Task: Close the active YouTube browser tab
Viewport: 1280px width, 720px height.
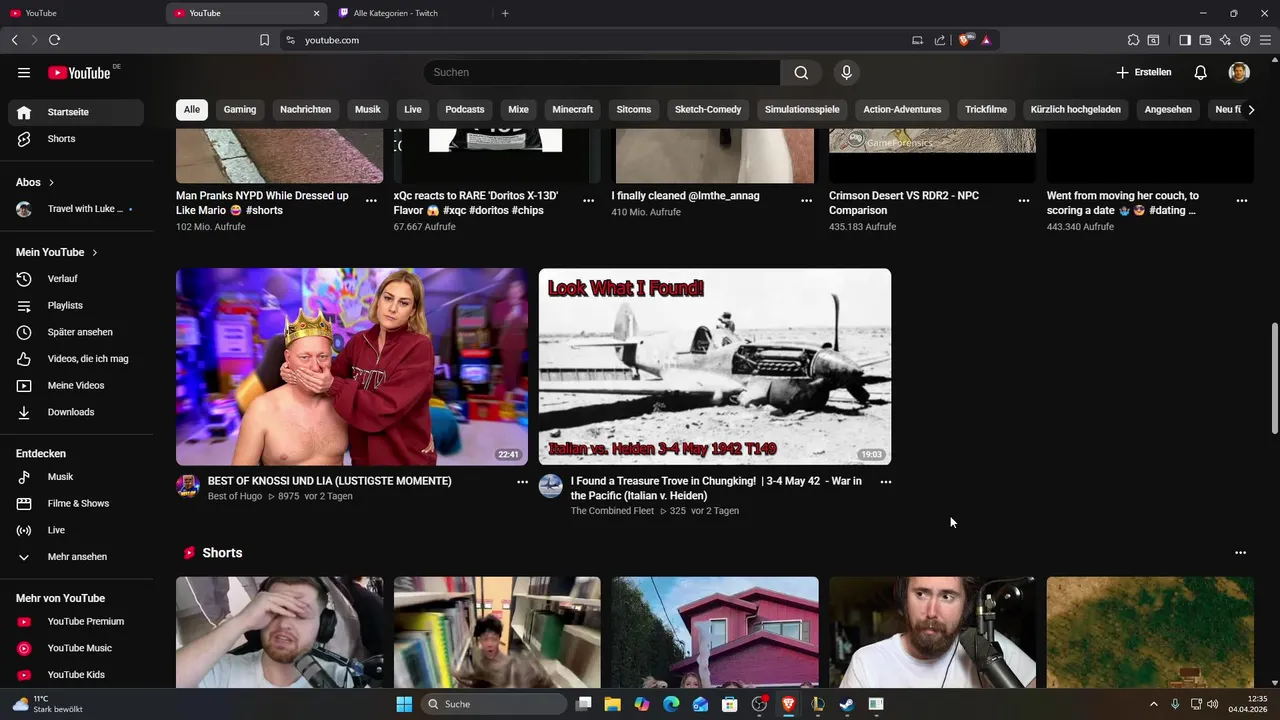Action: tap(317, 13)
